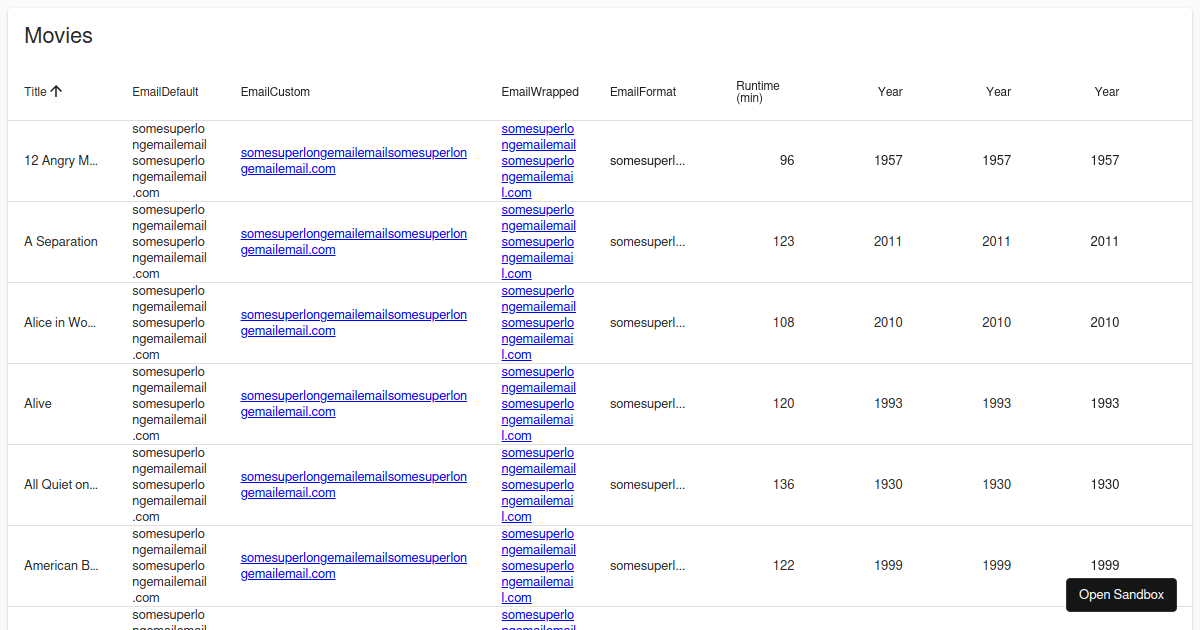Image resolution: width=1200 pixels, height=630 pixels.
Task: Sort by the first Year column header
Action: click(890, 91)
